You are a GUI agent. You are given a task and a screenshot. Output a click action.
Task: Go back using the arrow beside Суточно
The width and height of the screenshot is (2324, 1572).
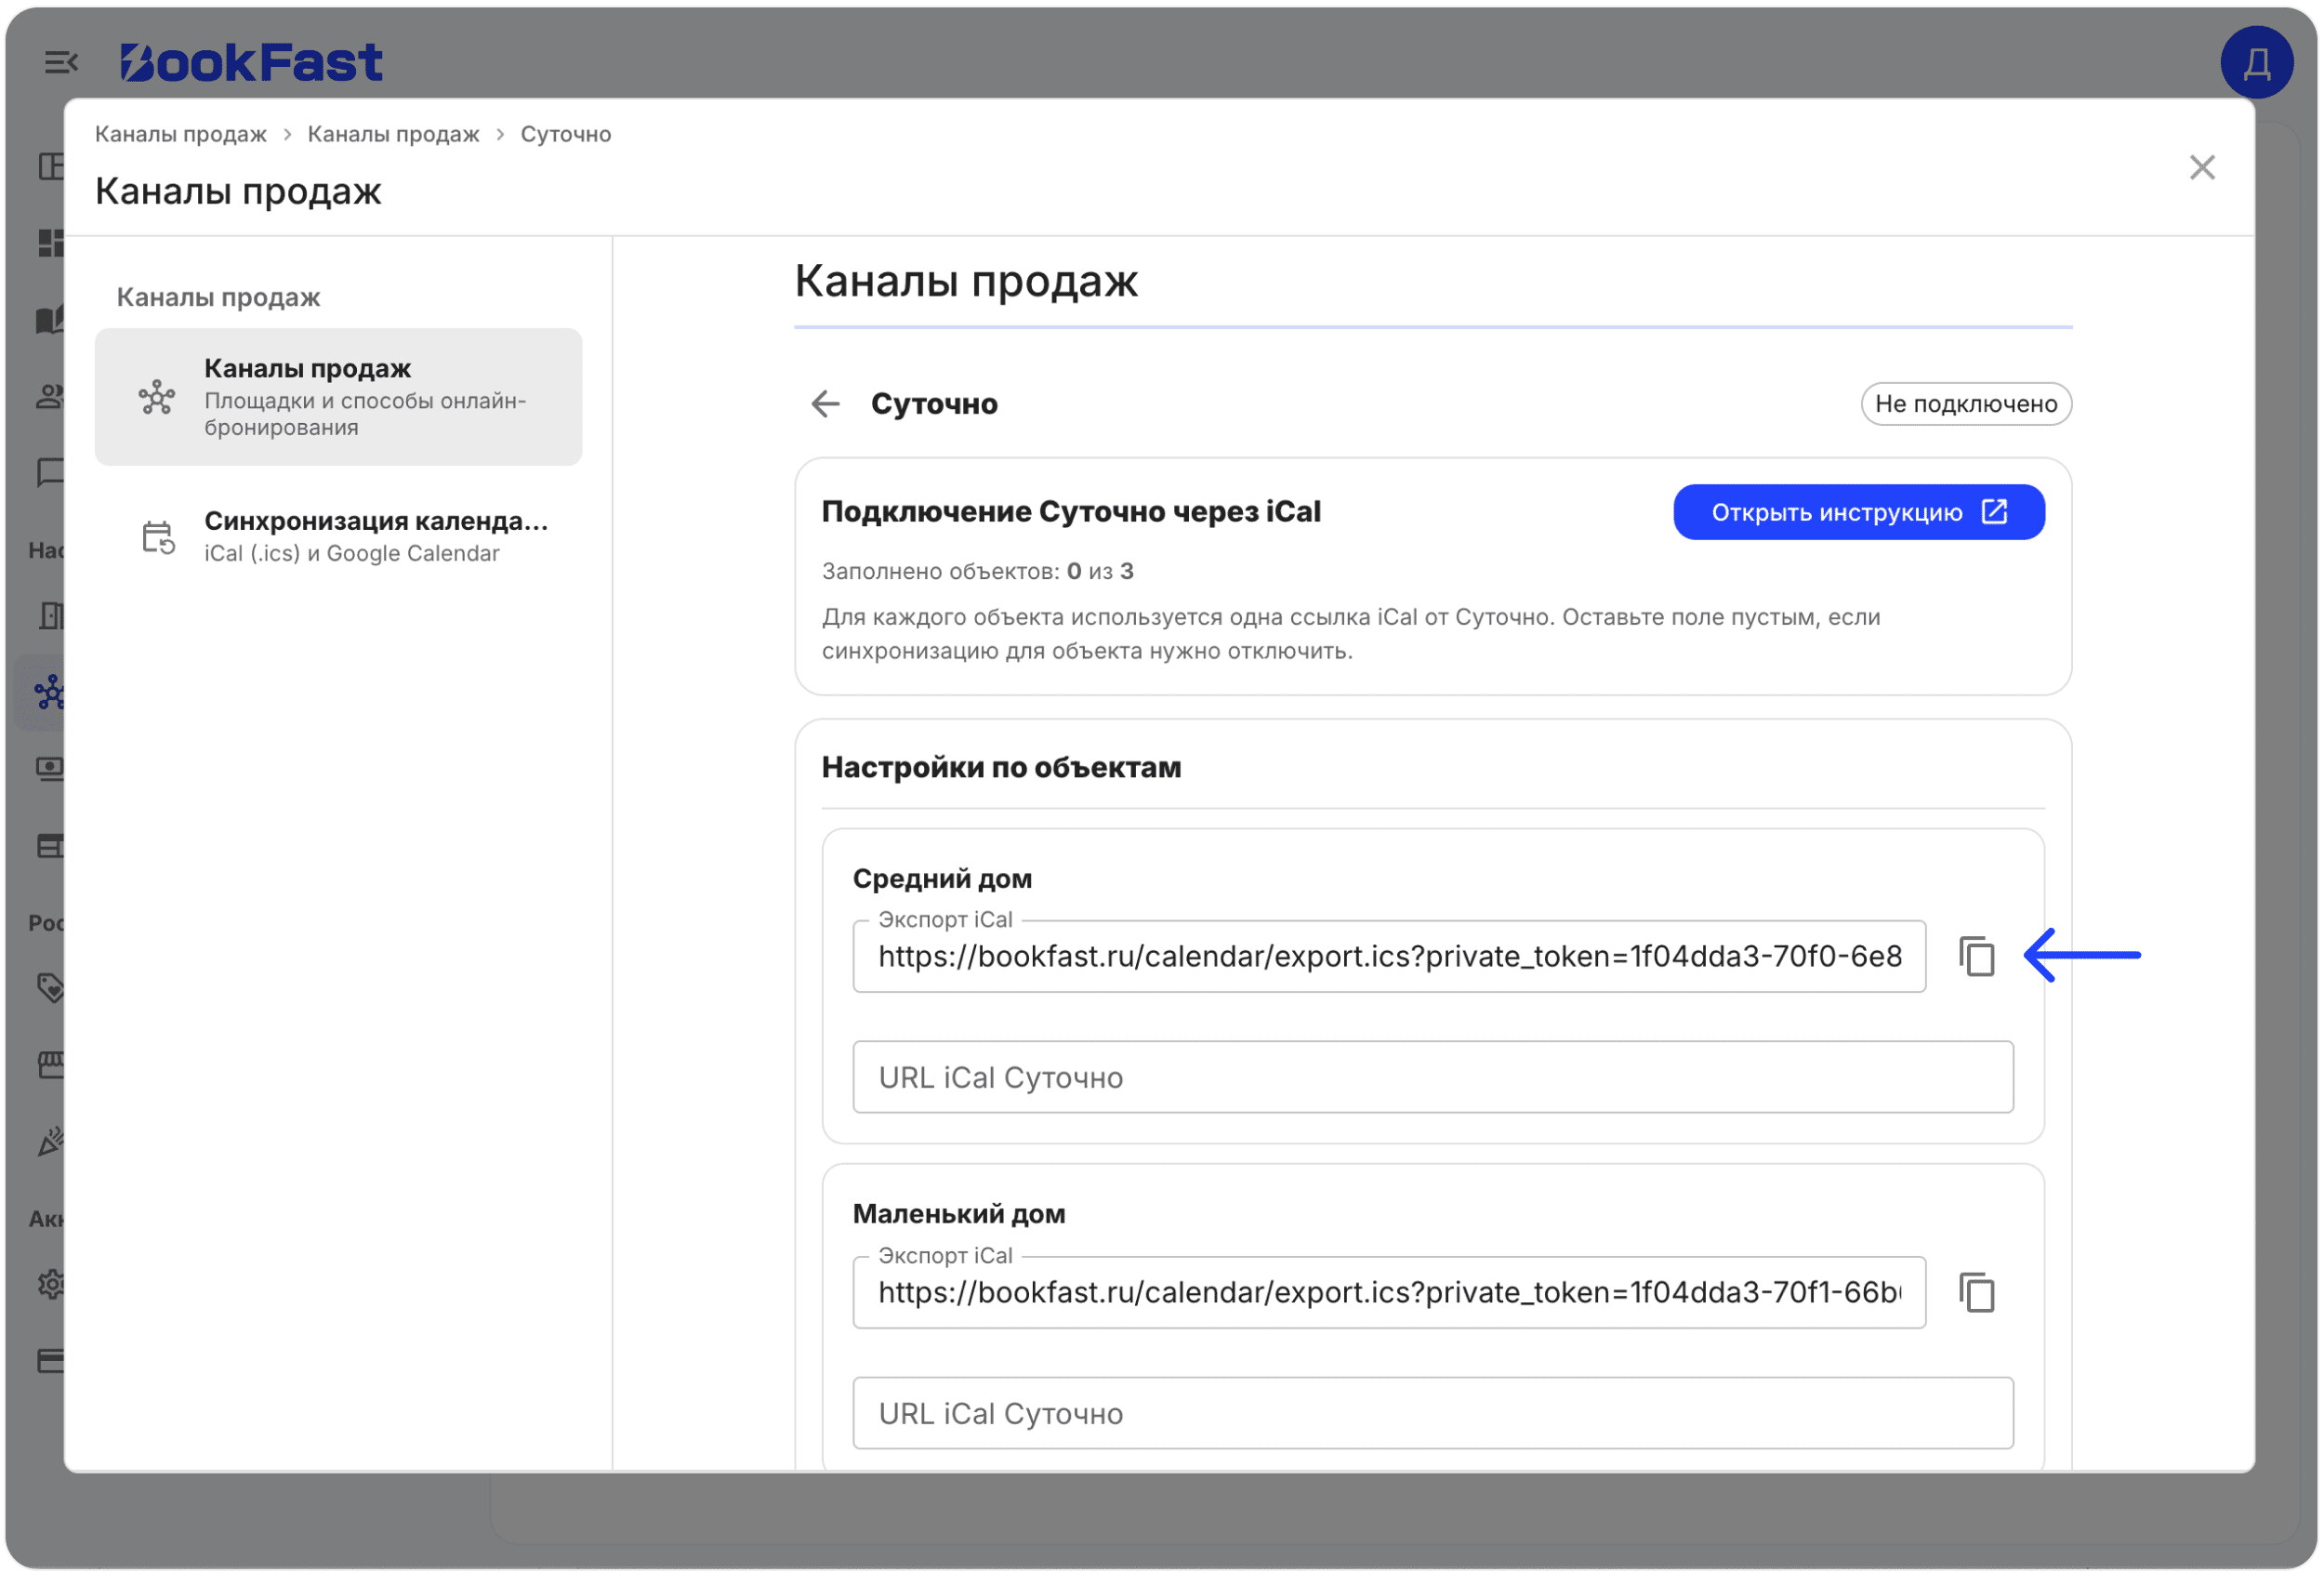pos(825,404)
